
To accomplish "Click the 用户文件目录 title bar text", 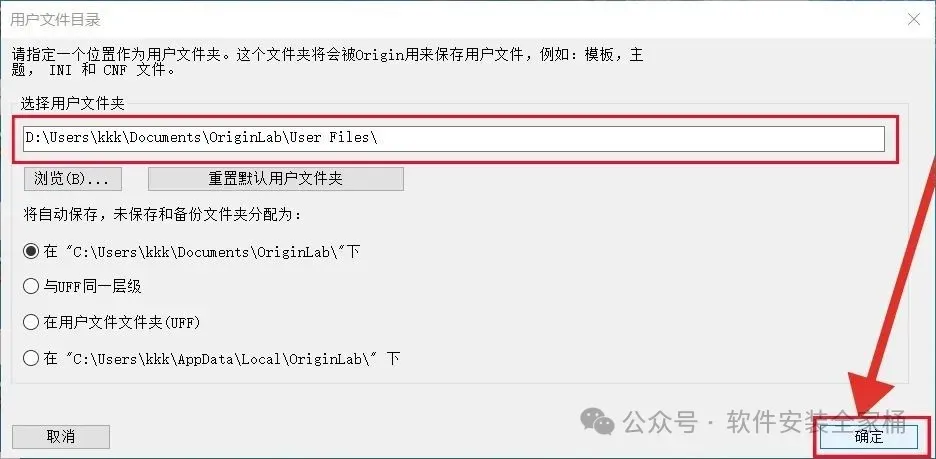I will click(56, 20).
